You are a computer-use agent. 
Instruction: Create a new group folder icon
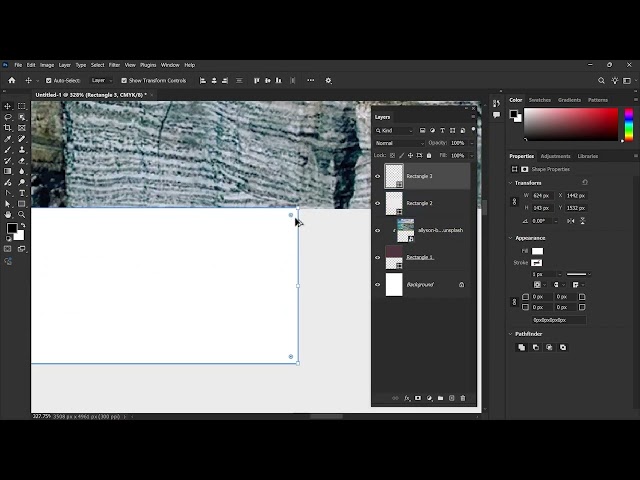[x=440, y=398]
